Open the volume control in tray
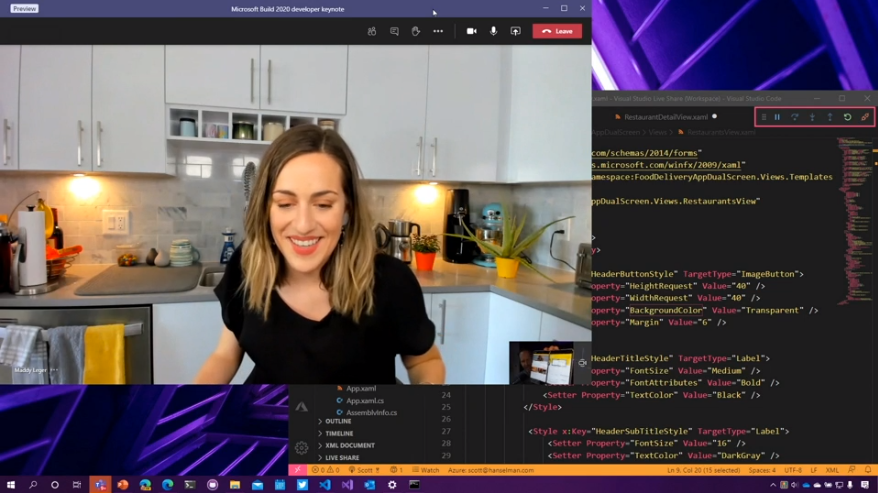The width and height of the screenshot is (878, 493). coord(795,485)
